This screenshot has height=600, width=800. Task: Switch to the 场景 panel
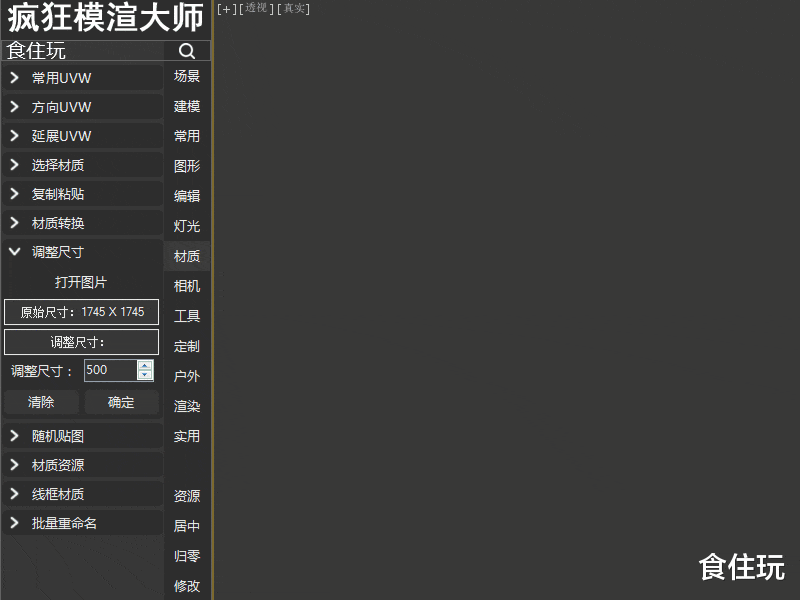coord(186,76)
